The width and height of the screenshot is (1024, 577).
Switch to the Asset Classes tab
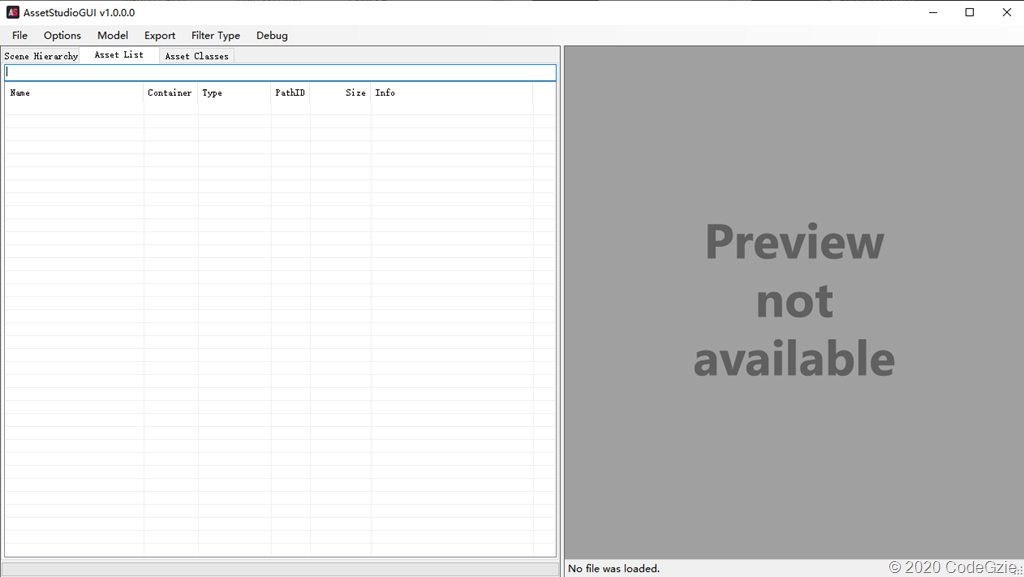(x=197, y=56)
